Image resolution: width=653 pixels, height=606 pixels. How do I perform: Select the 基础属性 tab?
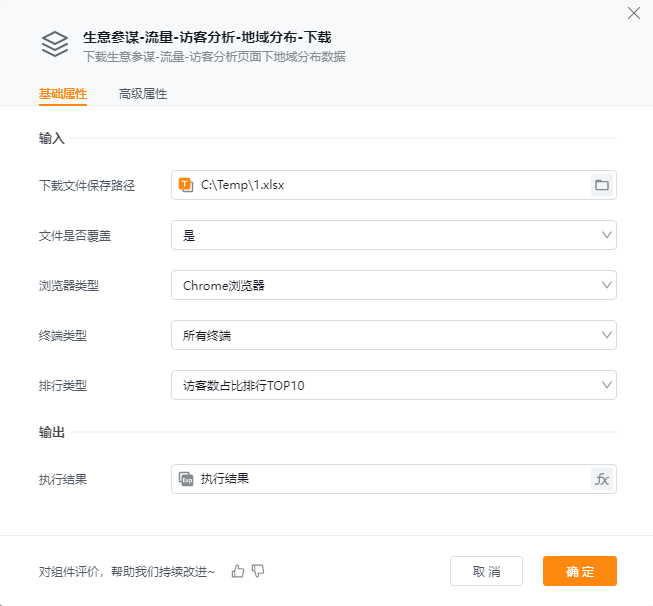point(63,94)
